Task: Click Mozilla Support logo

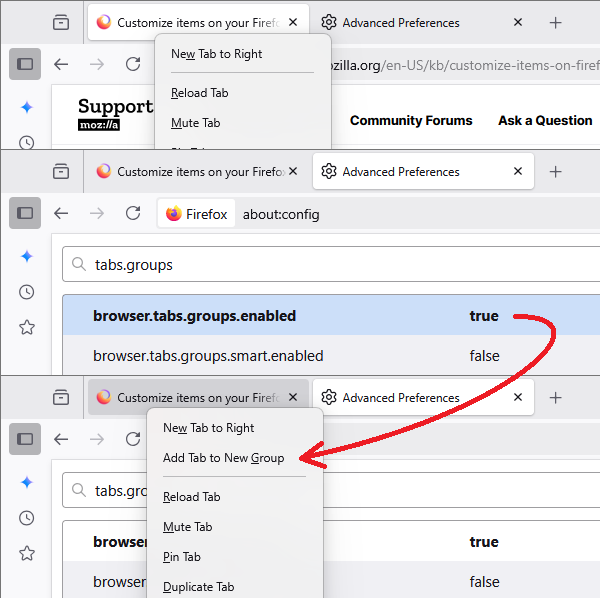Action: (x=115, y=113)
